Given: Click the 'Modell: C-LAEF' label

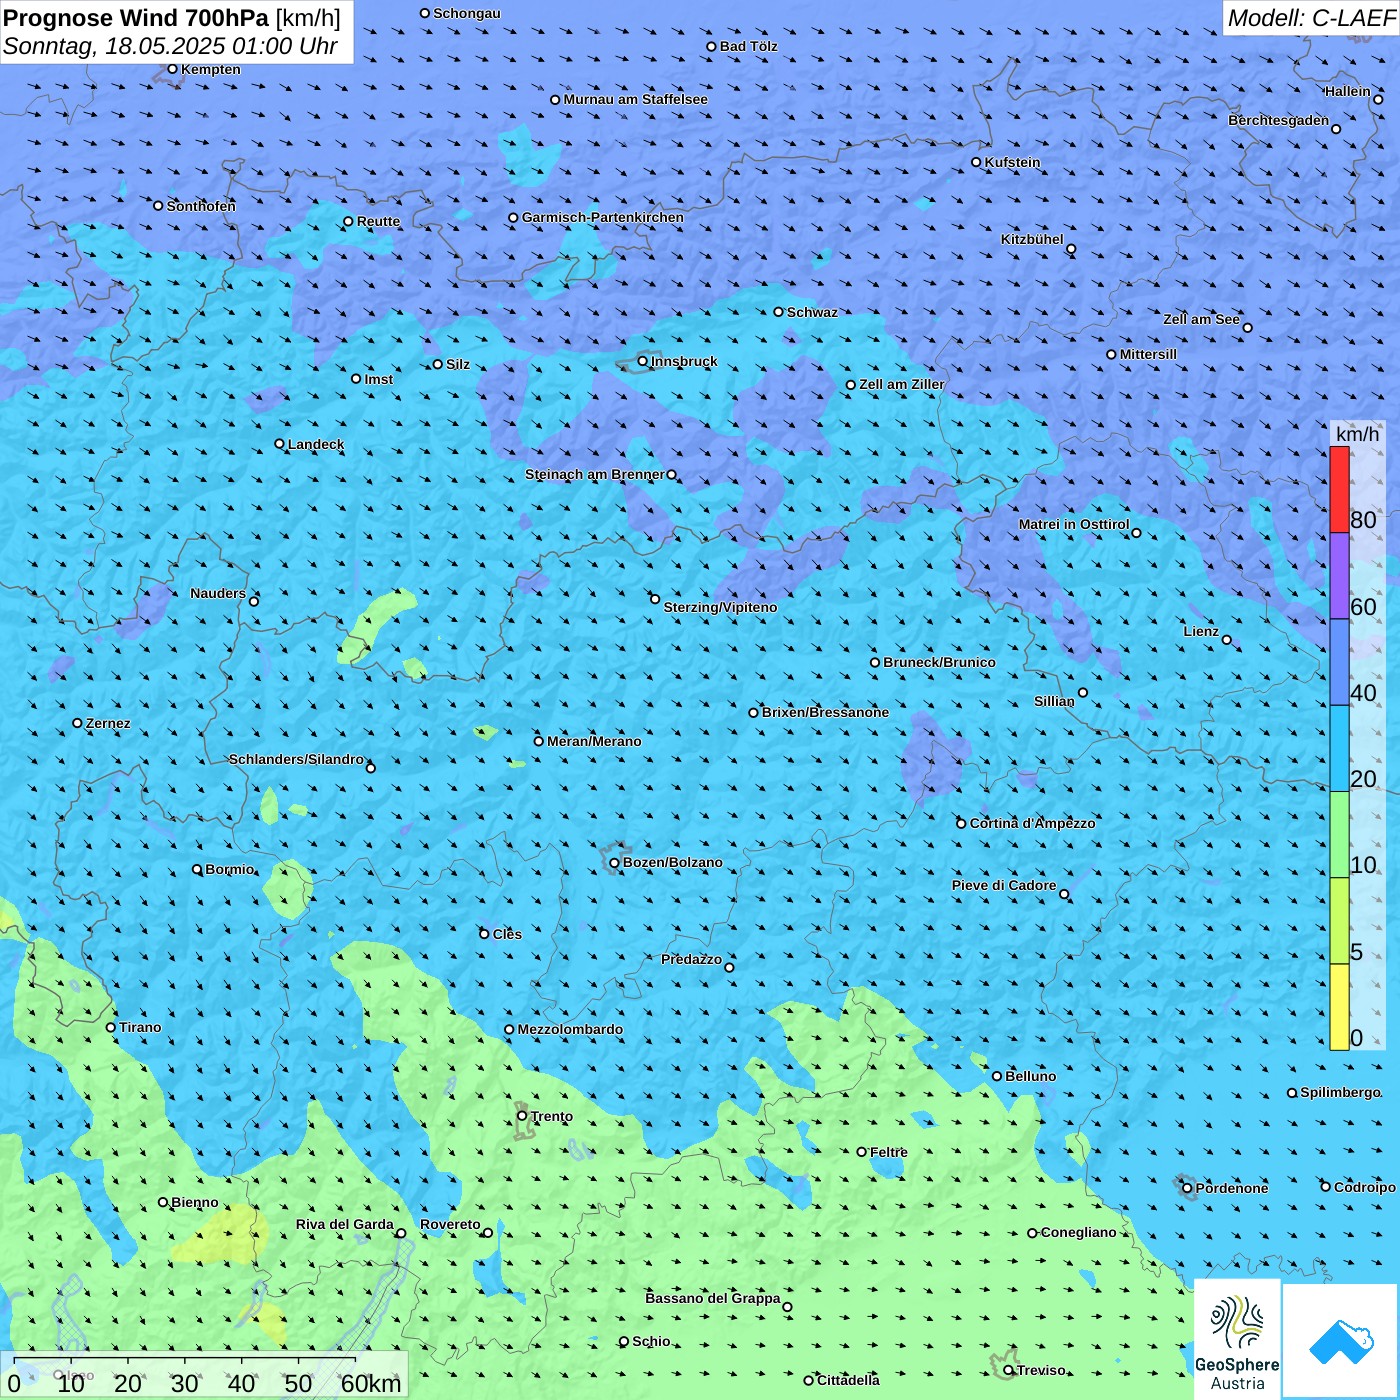Looking at the screenshot, I should (1311, 18).
